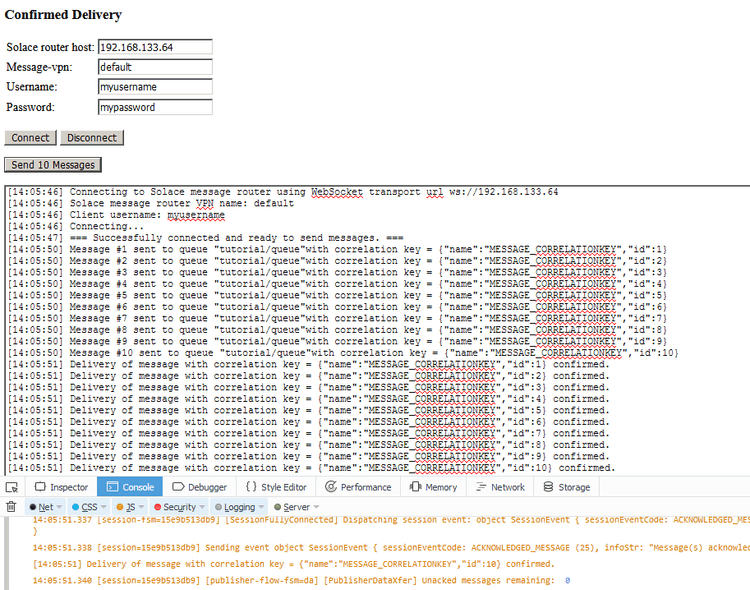The image size is (750, 590).
Task: Switch to the Memory tab
Action: 432,487
